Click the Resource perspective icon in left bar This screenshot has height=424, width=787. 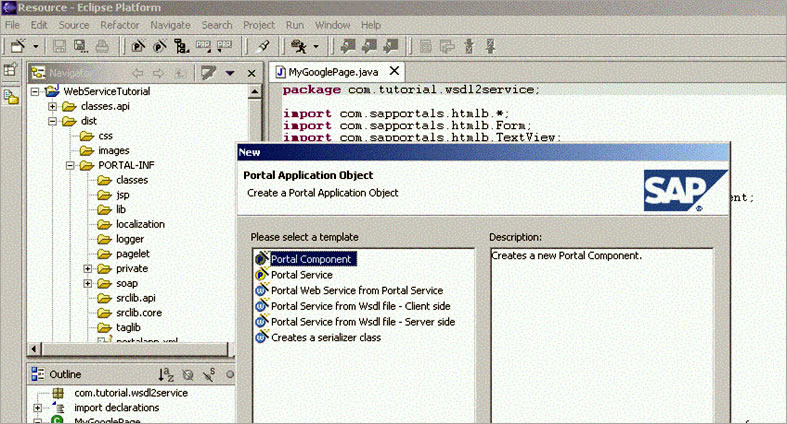(x=11, y=96)
